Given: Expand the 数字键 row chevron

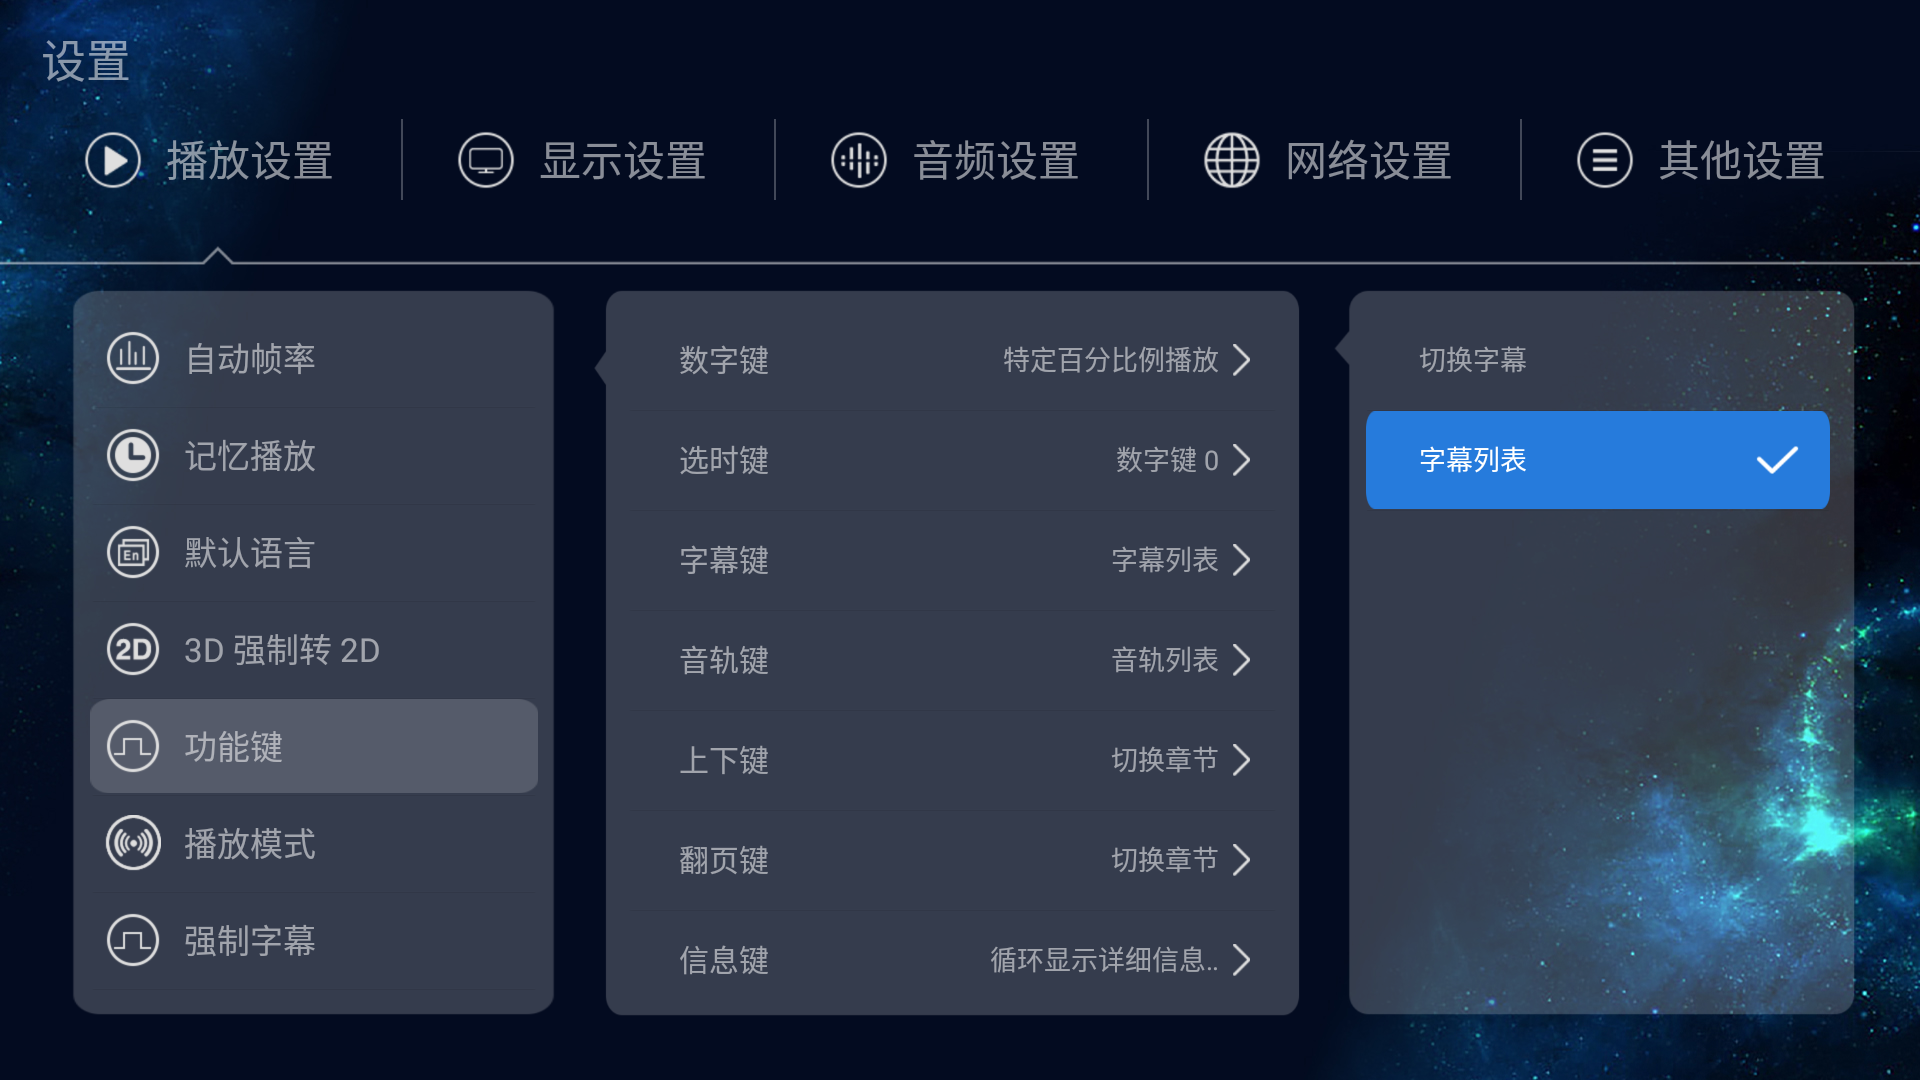Looking at the screenshot, I should tap(1242, 360).
